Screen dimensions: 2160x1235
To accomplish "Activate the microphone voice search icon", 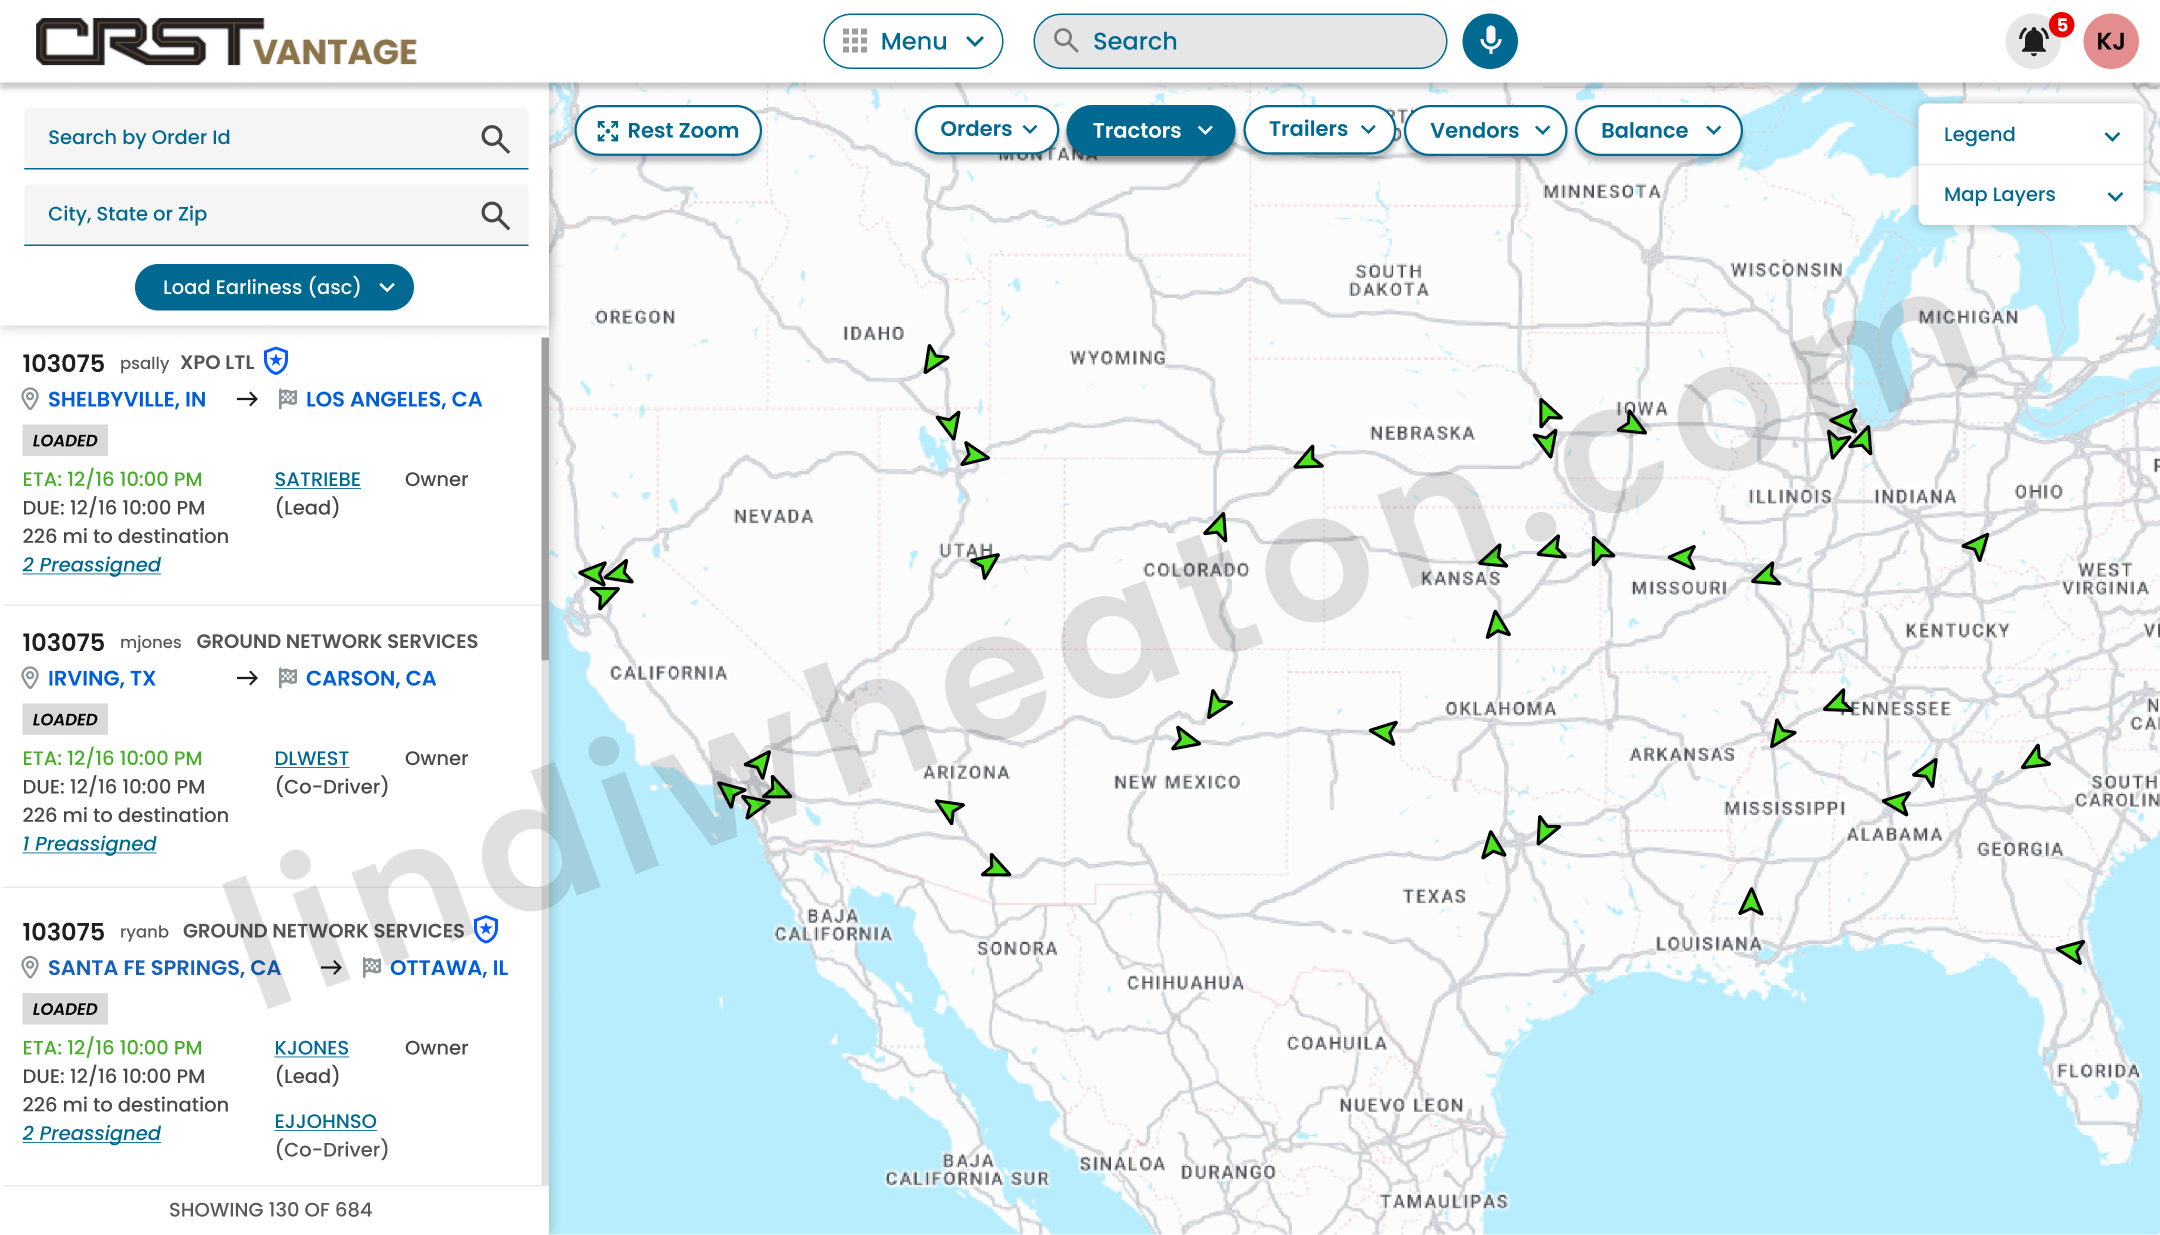I will (x=1489, y=41).
